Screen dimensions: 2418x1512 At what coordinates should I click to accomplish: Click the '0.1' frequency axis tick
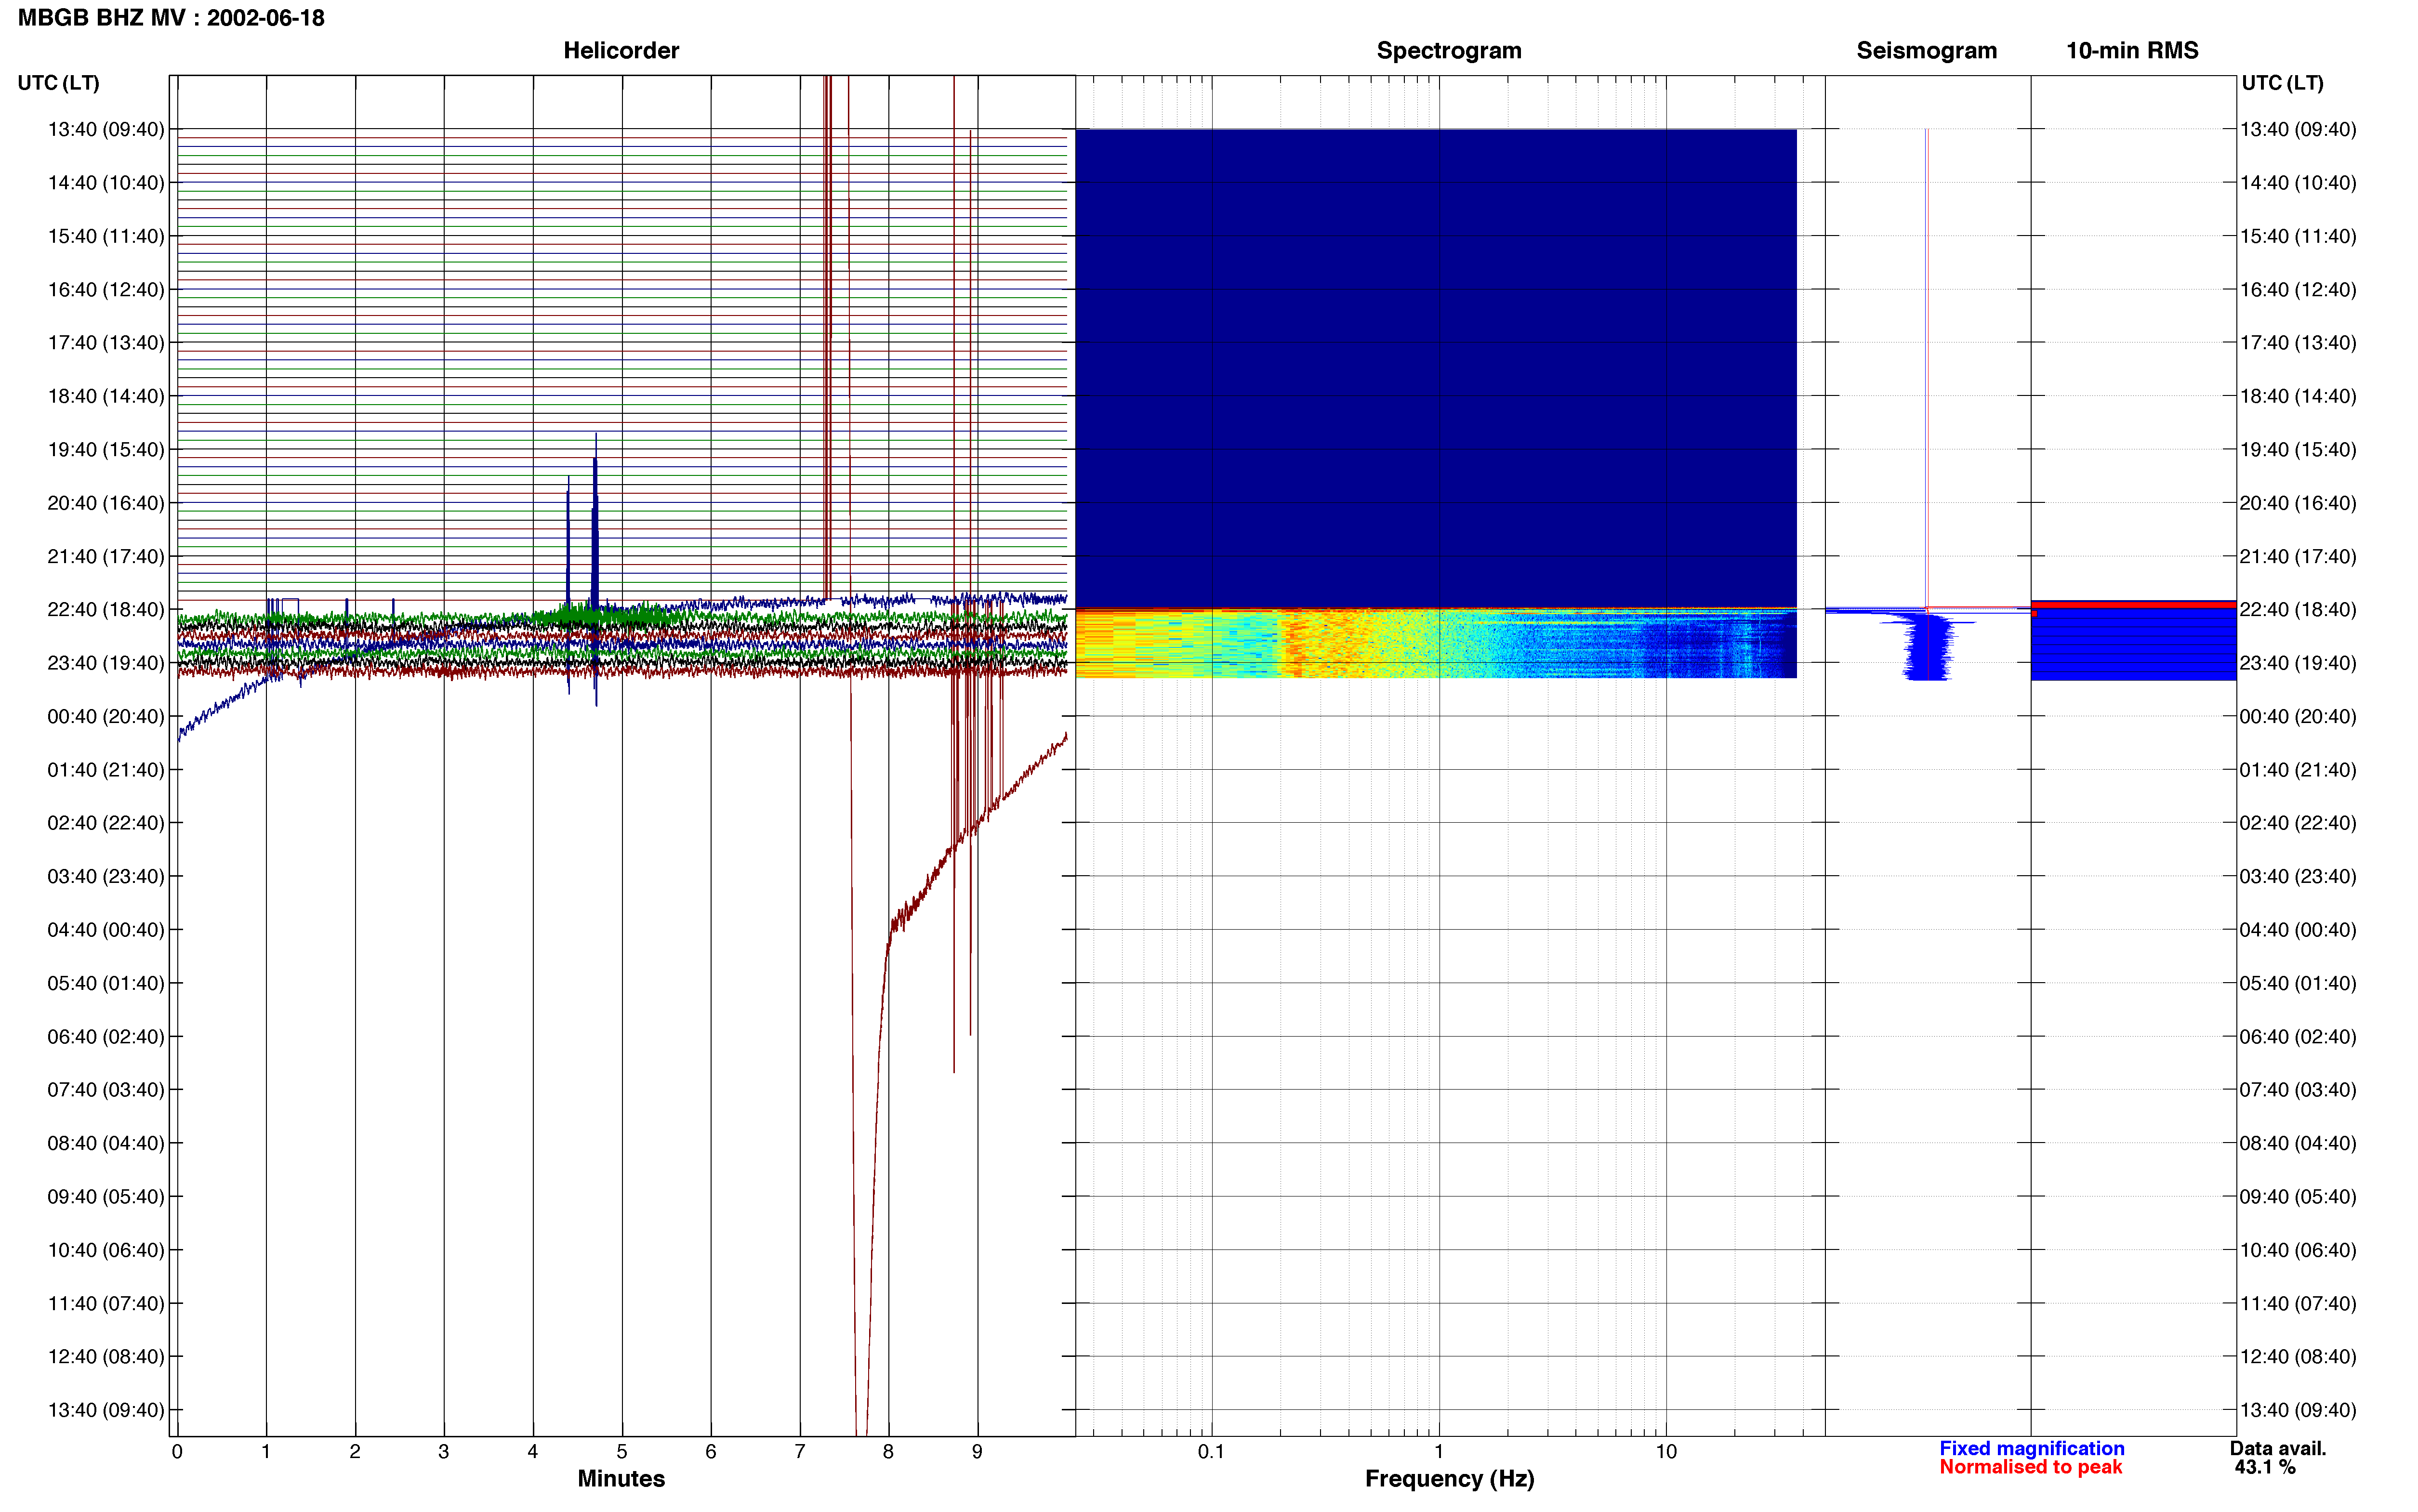(x=1211, y=1452)
